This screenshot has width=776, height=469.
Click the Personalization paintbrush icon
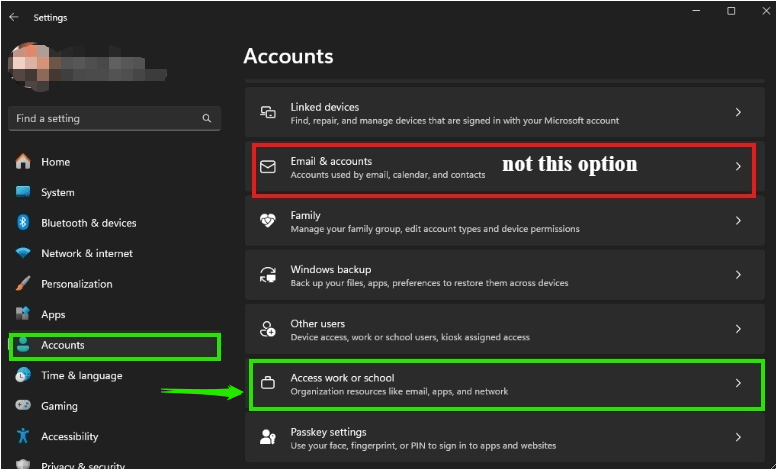[x=23, y=283]
